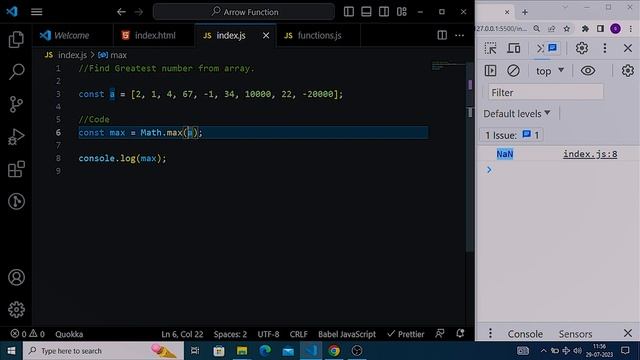Open Console settings gear
640x360 pixels.
[x=627, y=71]
